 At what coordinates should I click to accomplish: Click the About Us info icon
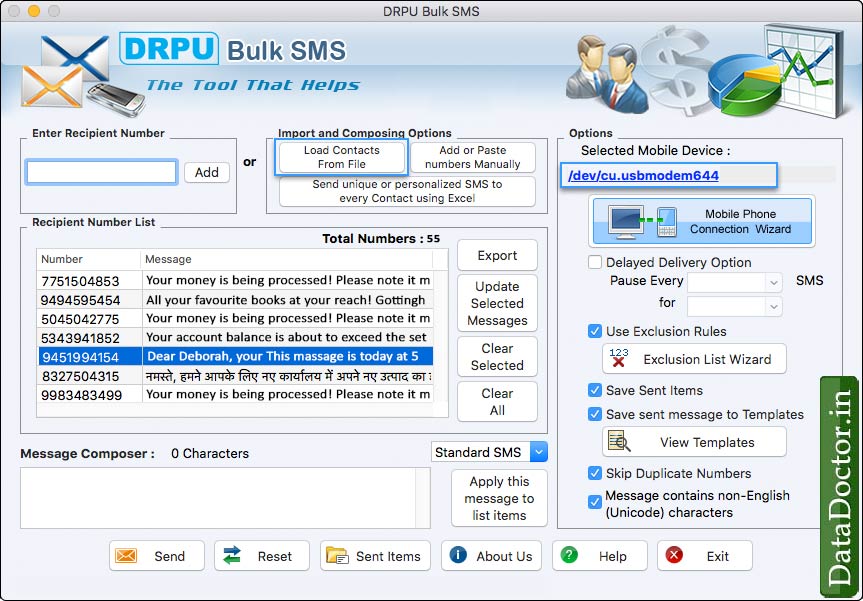[x=458, y=555]
